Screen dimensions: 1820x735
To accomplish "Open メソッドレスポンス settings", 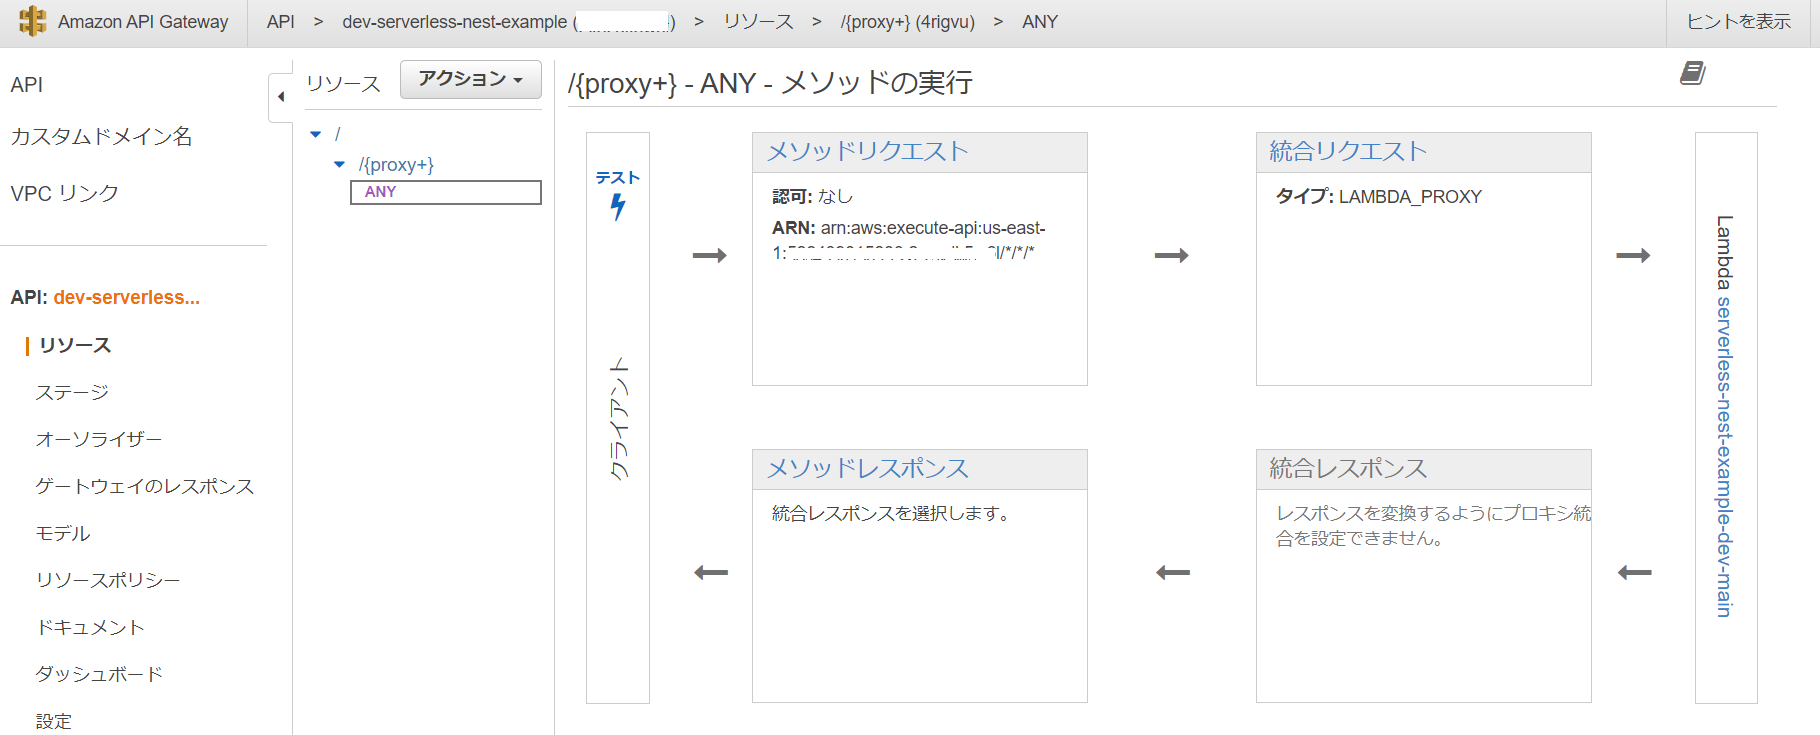I will [x=867, y=468].
